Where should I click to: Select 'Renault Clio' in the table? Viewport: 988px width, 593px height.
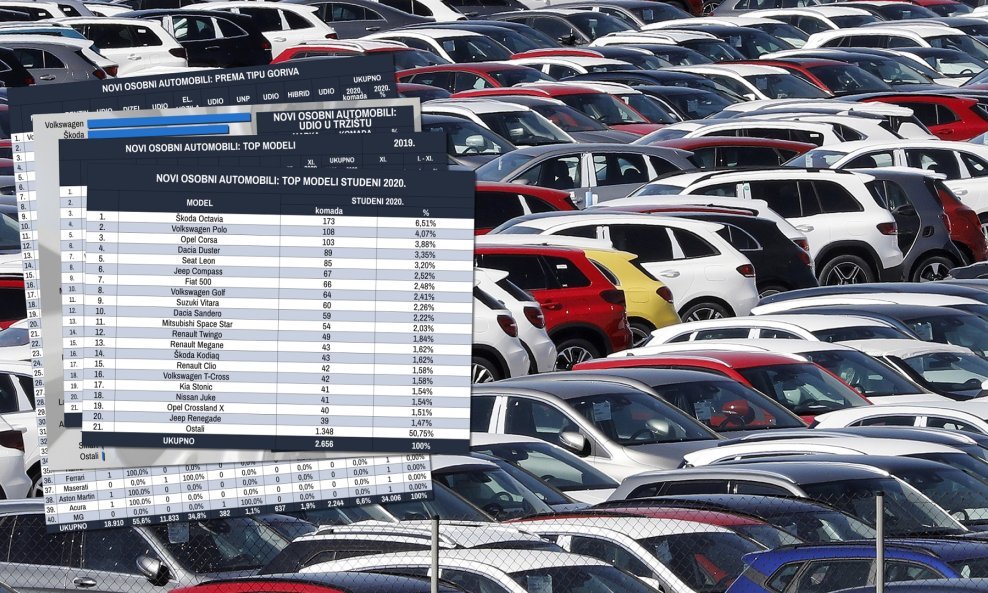coord(197,366)
